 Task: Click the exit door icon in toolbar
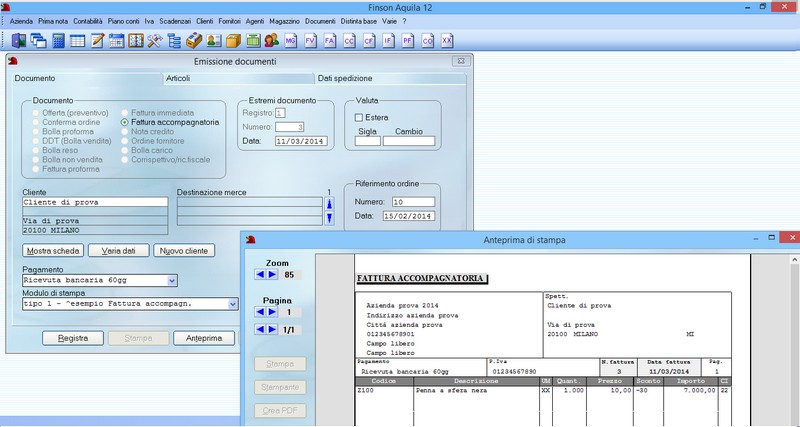19,41
